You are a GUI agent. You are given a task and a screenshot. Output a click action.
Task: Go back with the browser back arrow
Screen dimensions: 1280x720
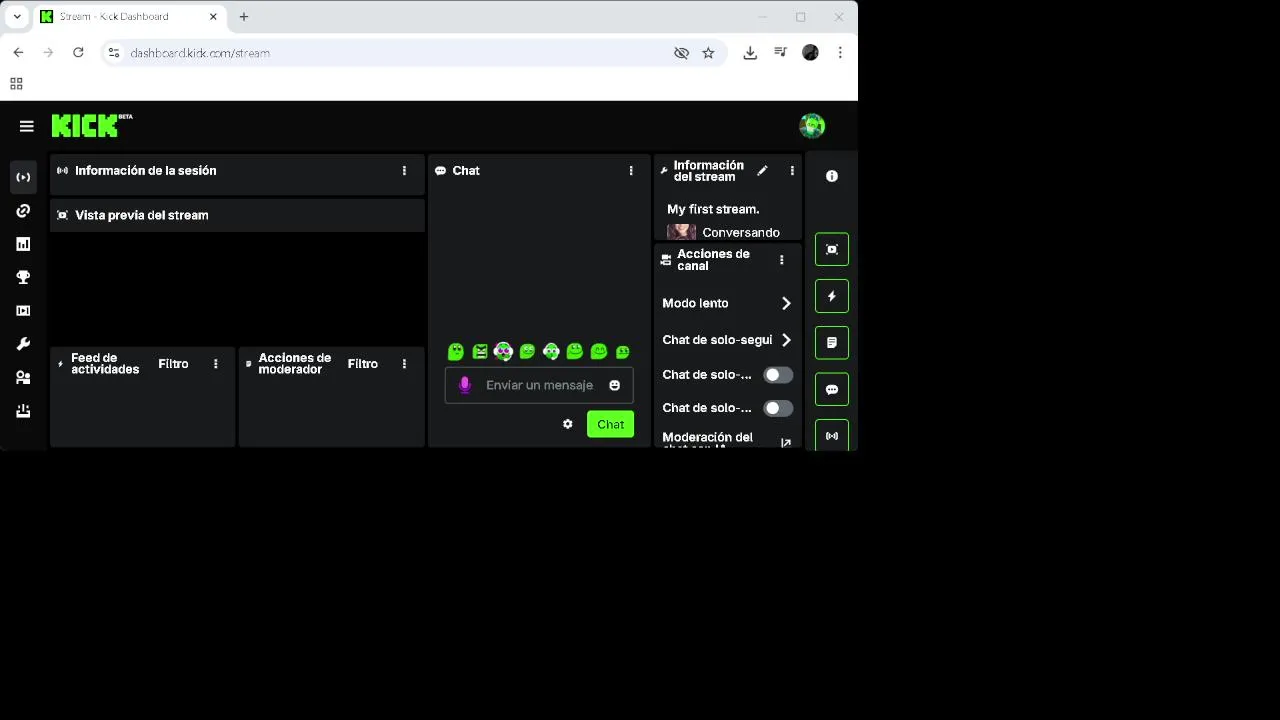point(18,52)
